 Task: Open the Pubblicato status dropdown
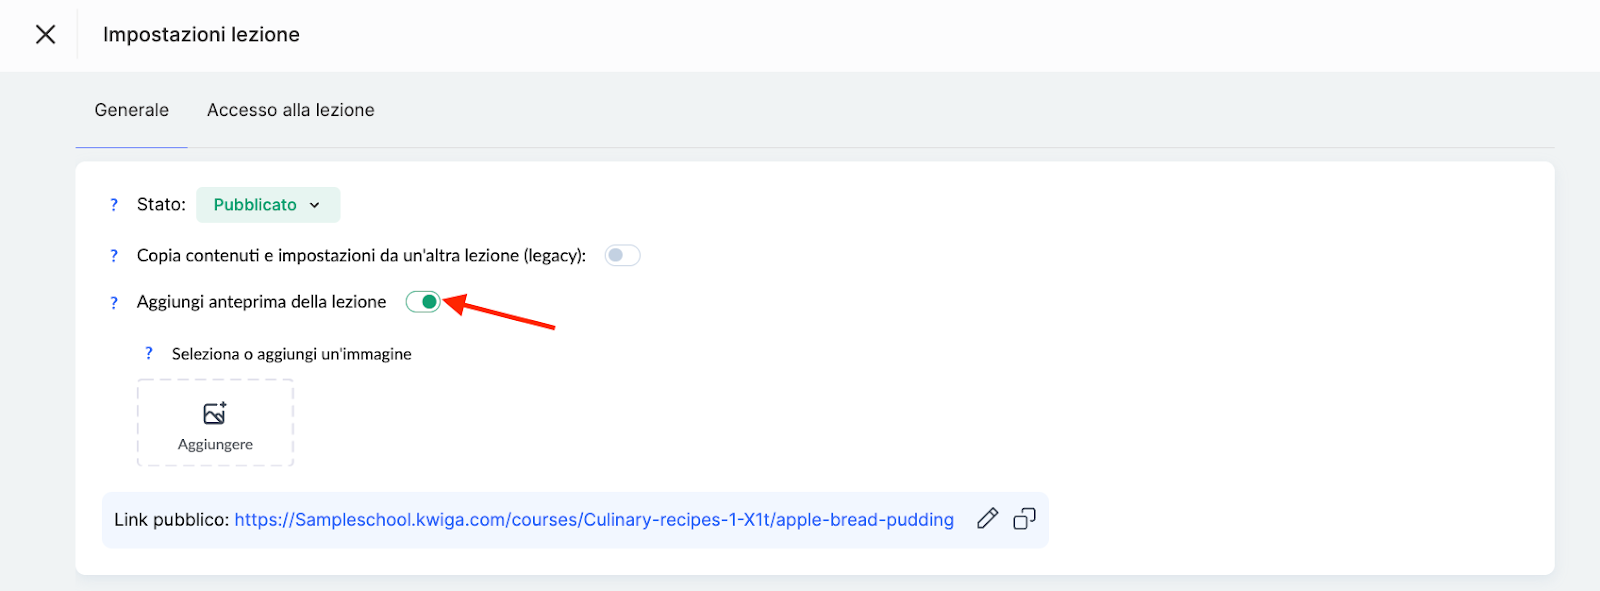coord(267,205)
